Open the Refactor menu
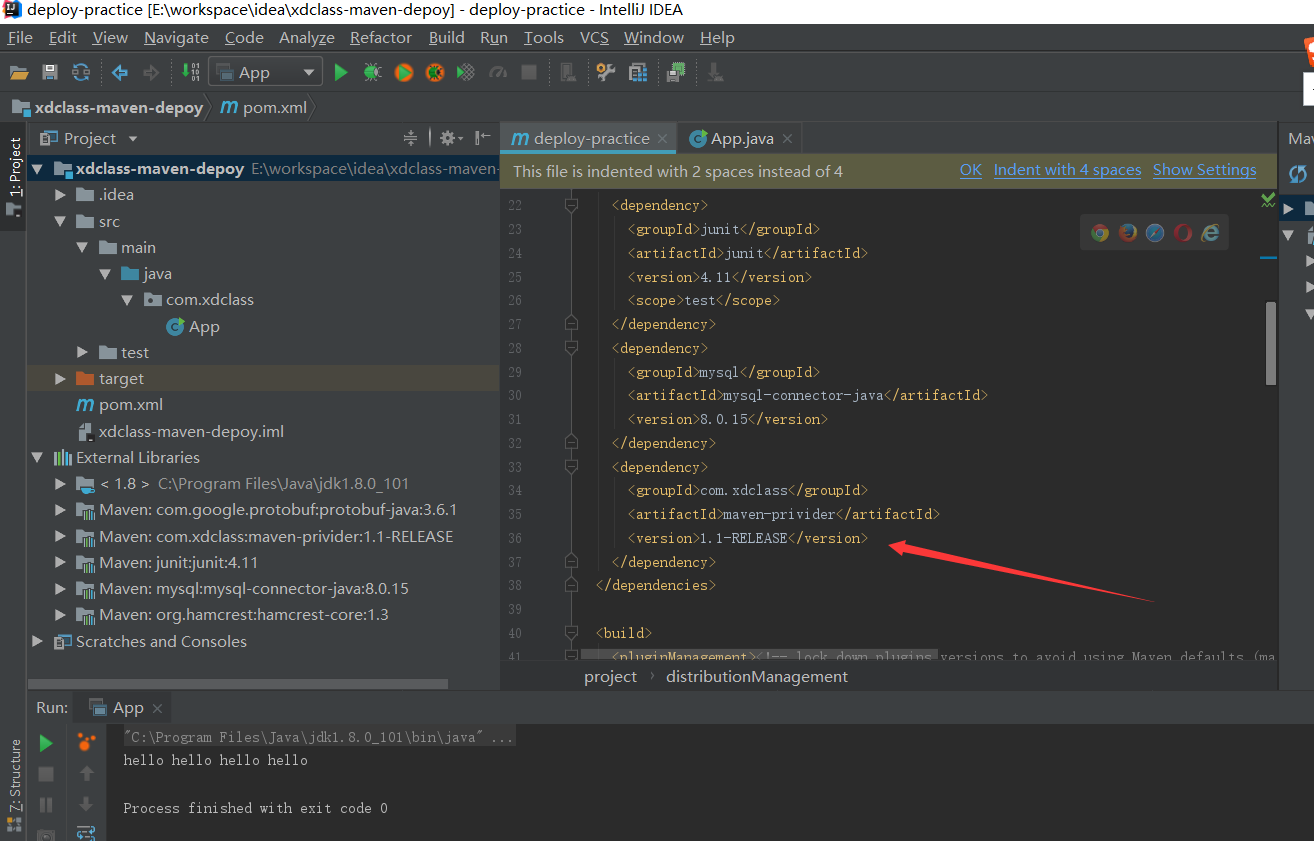 click(x=381, y=37)
